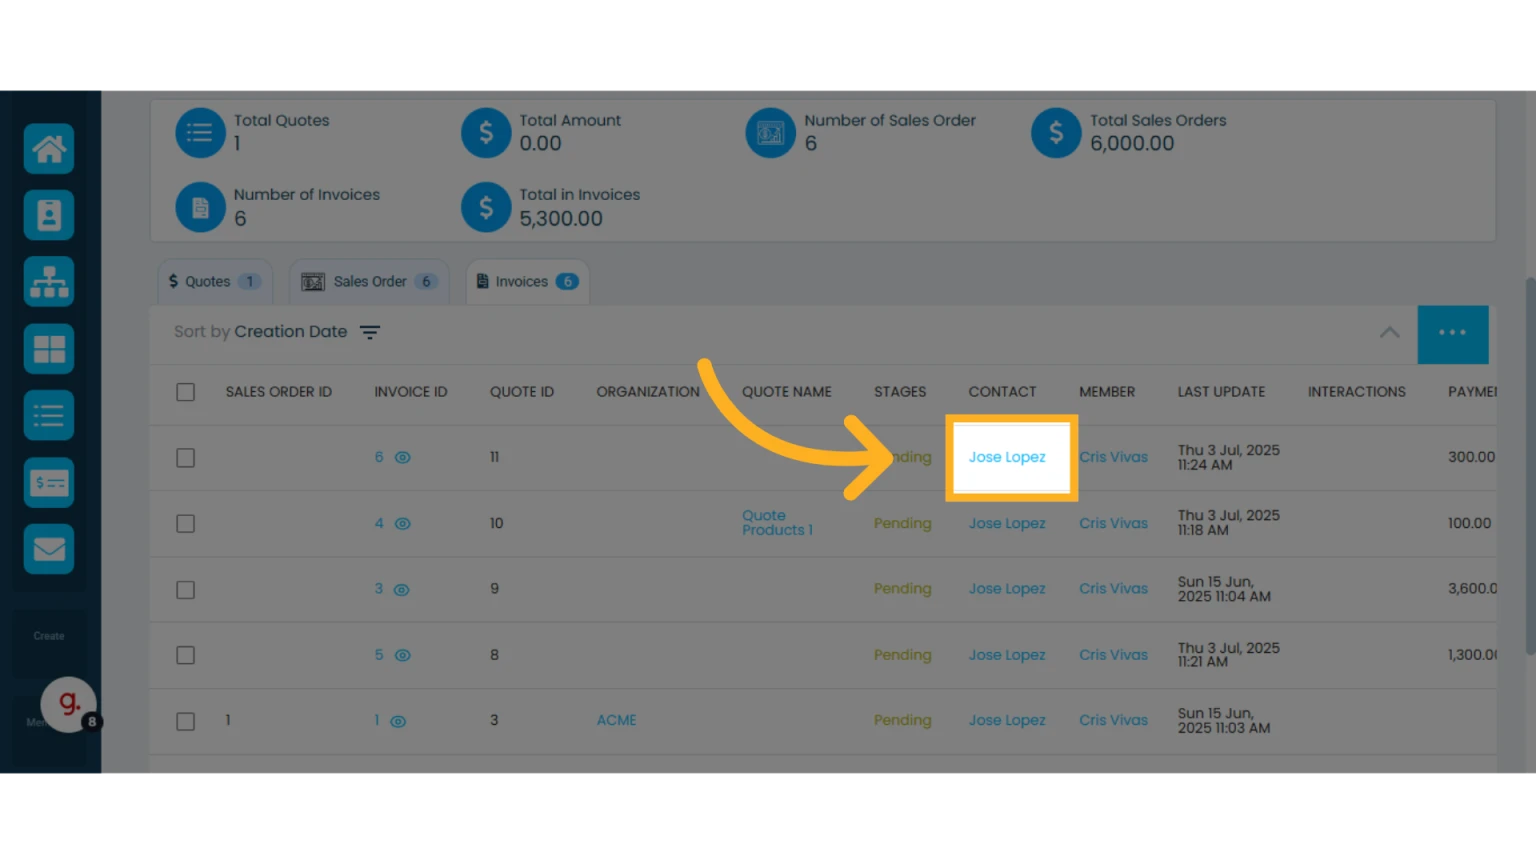Click the ORGANIZATION column header
Viewport: 1536px width, 864px height.
point(648,392)
